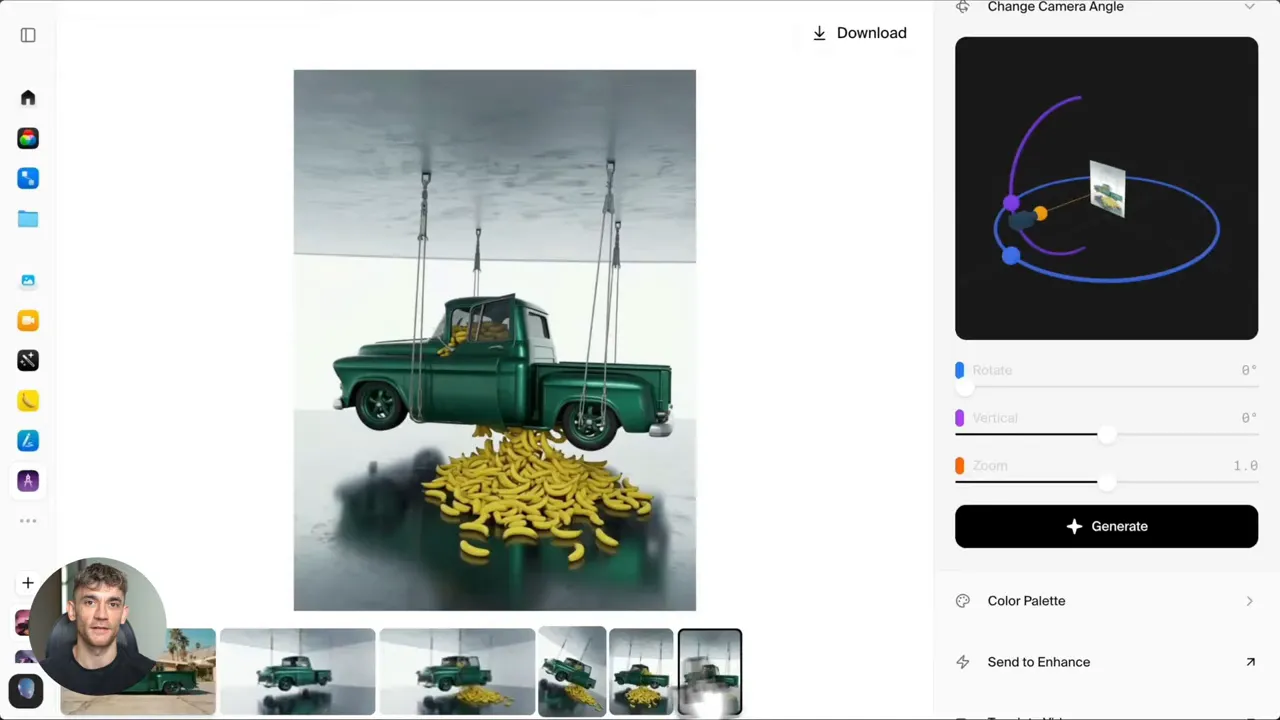Go to Home in the sidebar
The width and height of the screenshot is (1280, 720).
point(28,98)
